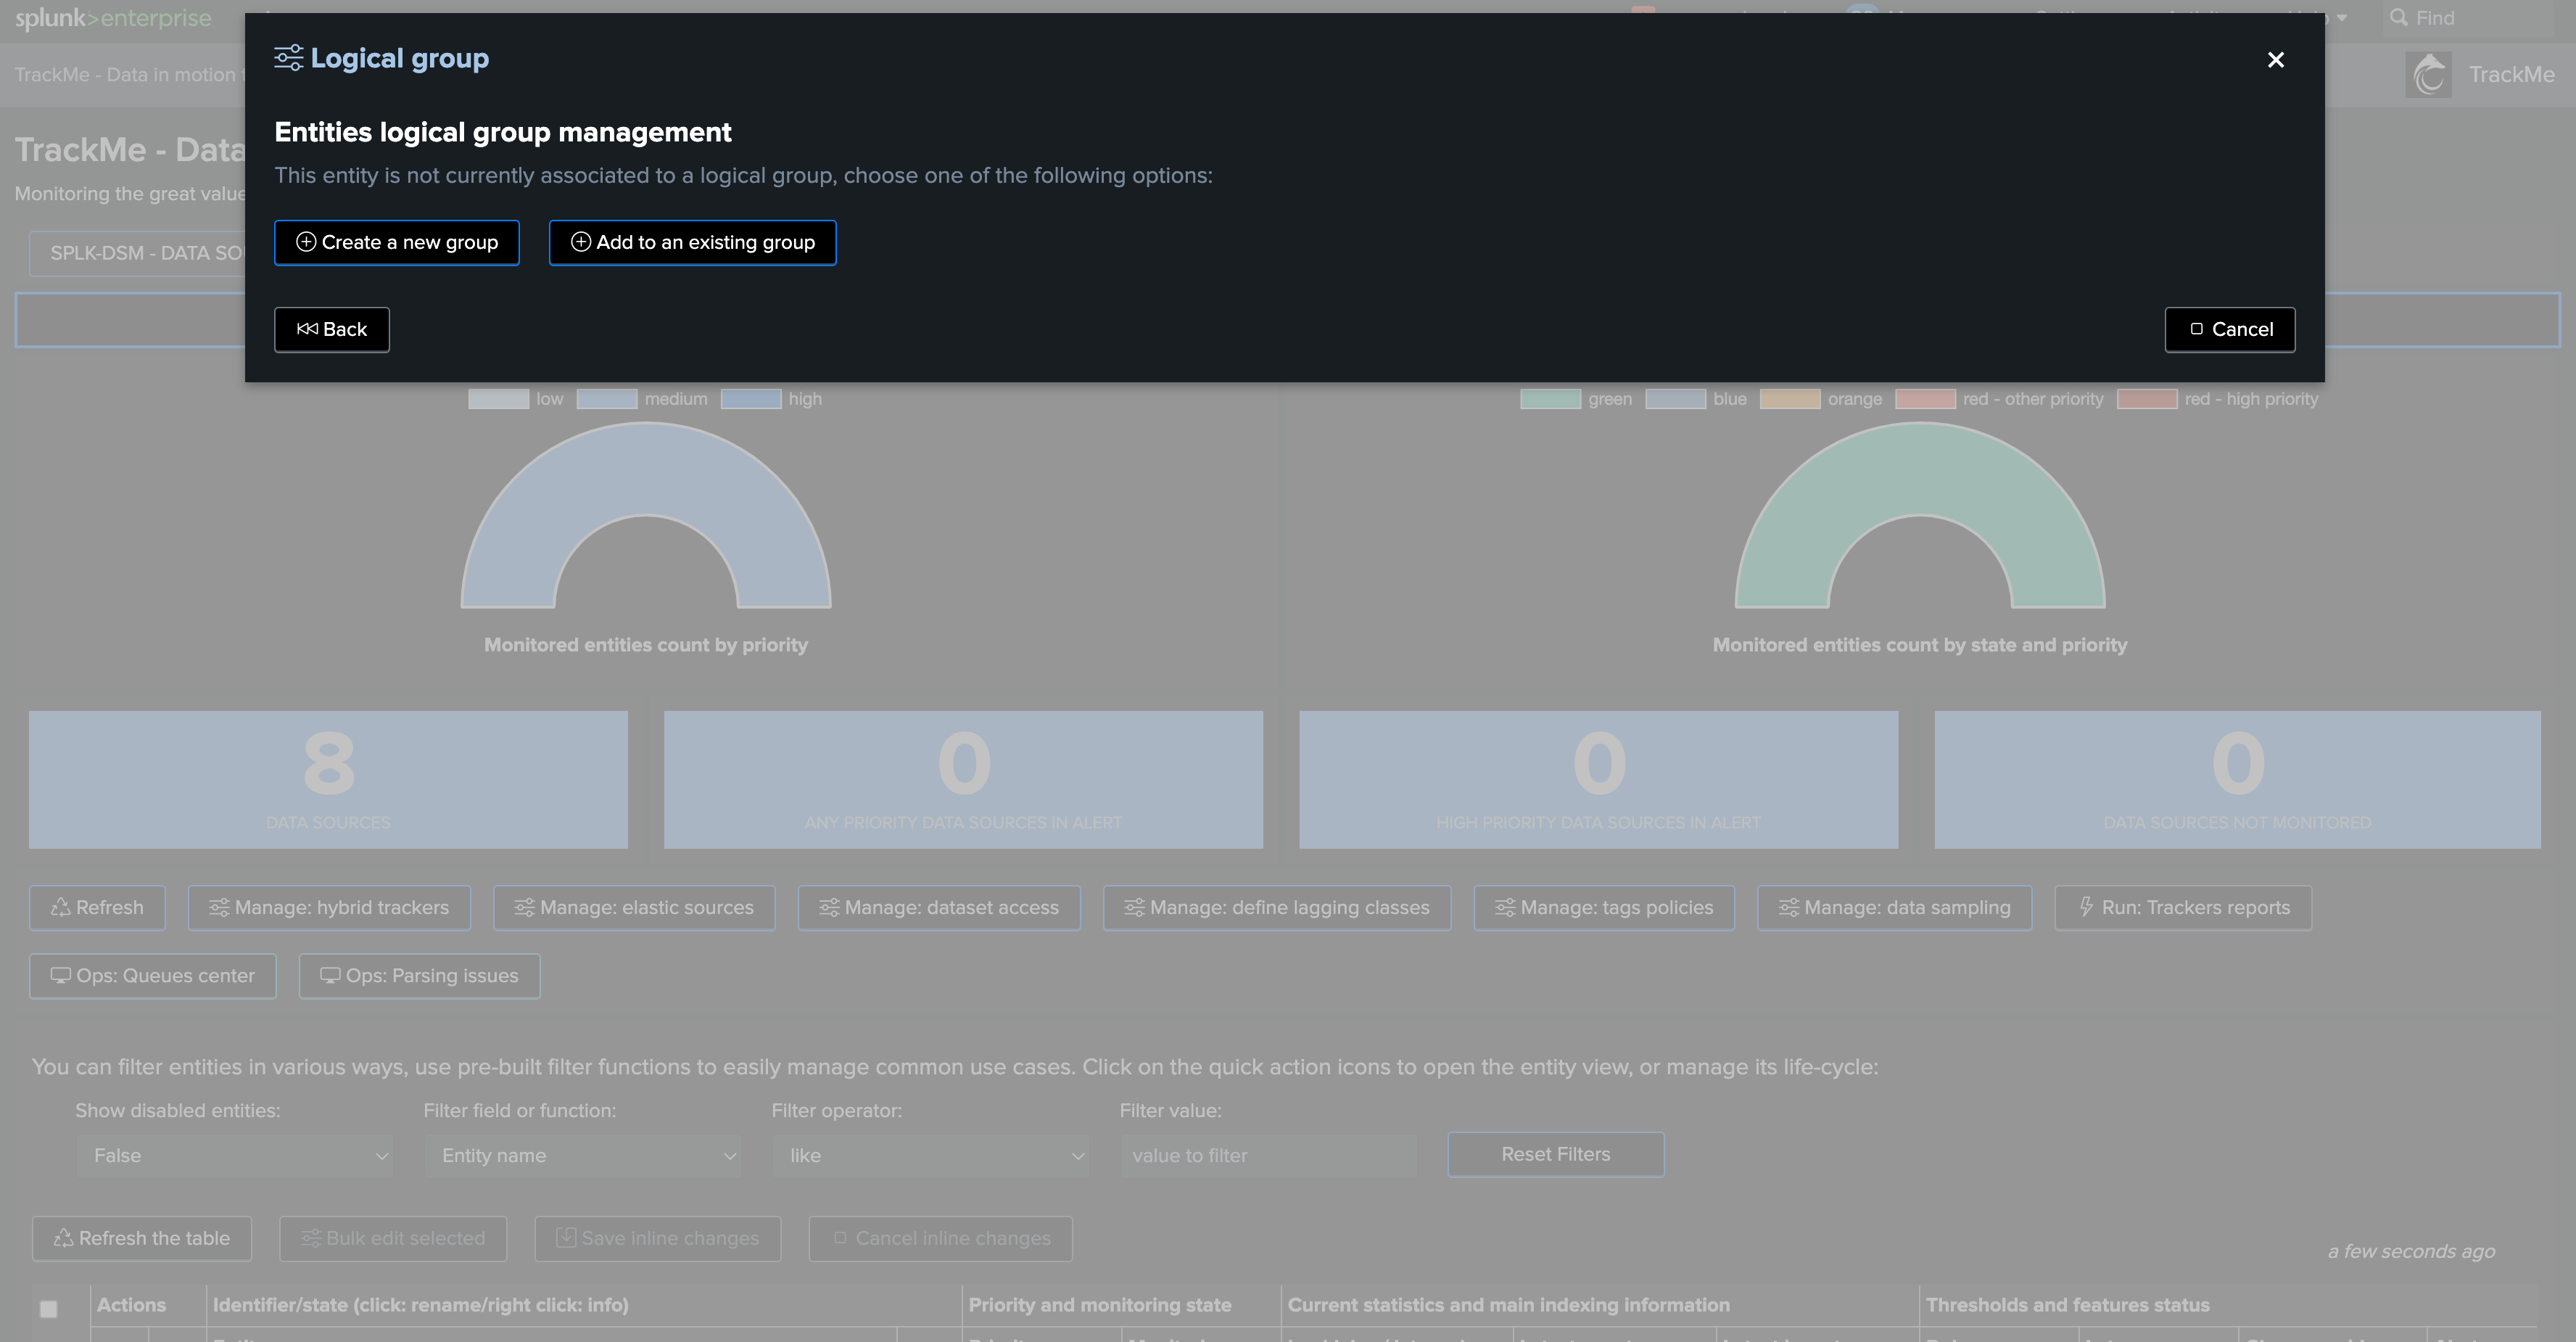Screen dimensions: 2576x1342
Task: Click the square icon on the Cancel button
Action: [2196, 329]
